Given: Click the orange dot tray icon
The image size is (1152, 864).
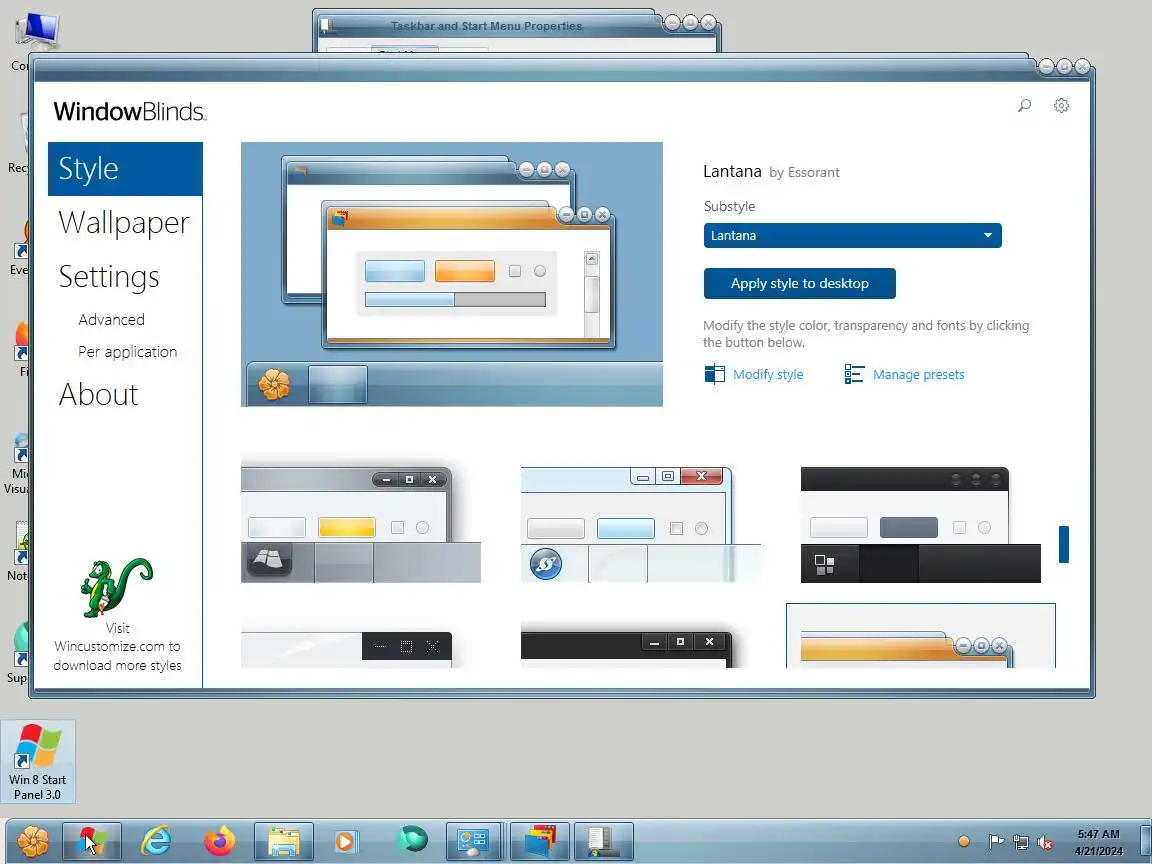Looking at the screenshot, I should pyautogui.click(x=964, y=841).
